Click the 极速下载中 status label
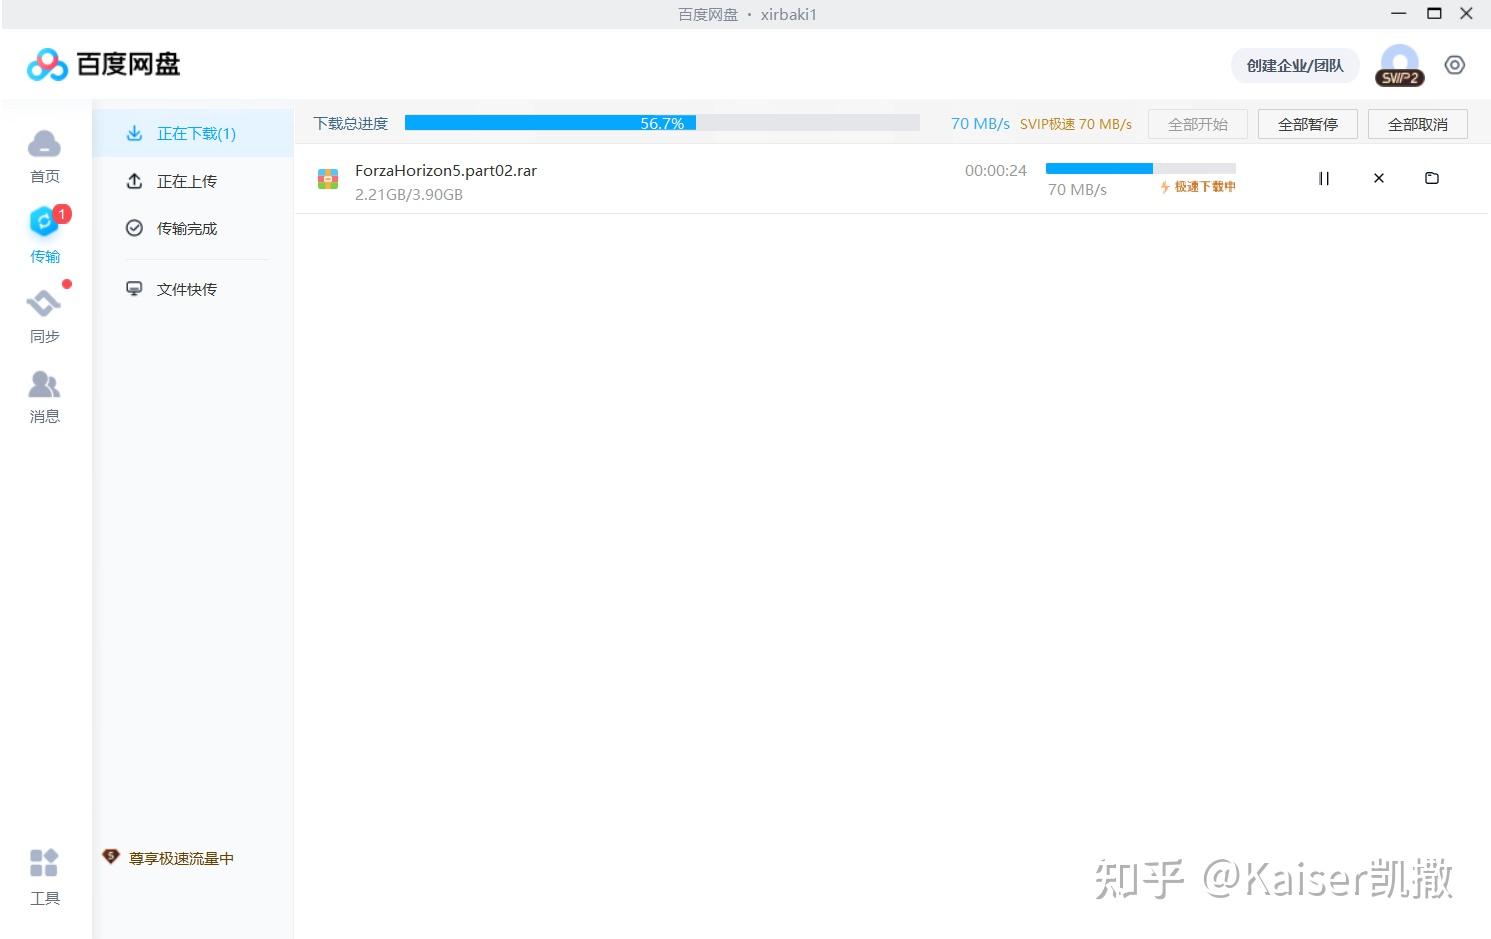 click(1198, 187)
